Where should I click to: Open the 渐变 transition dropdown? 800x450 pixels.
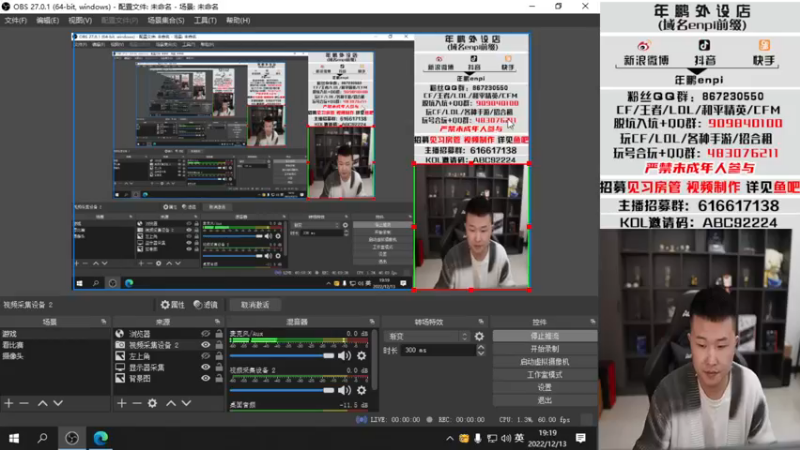(429, 336)
